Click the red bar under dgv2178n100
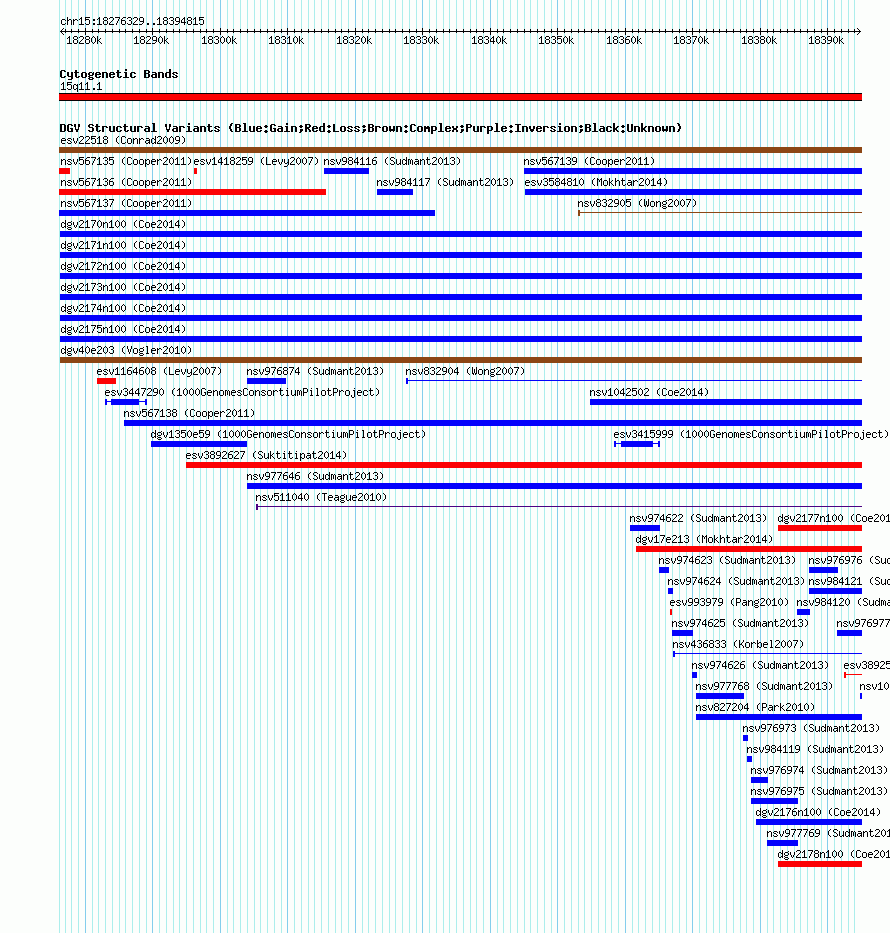 pyautogui.click(x=820, y=864)
